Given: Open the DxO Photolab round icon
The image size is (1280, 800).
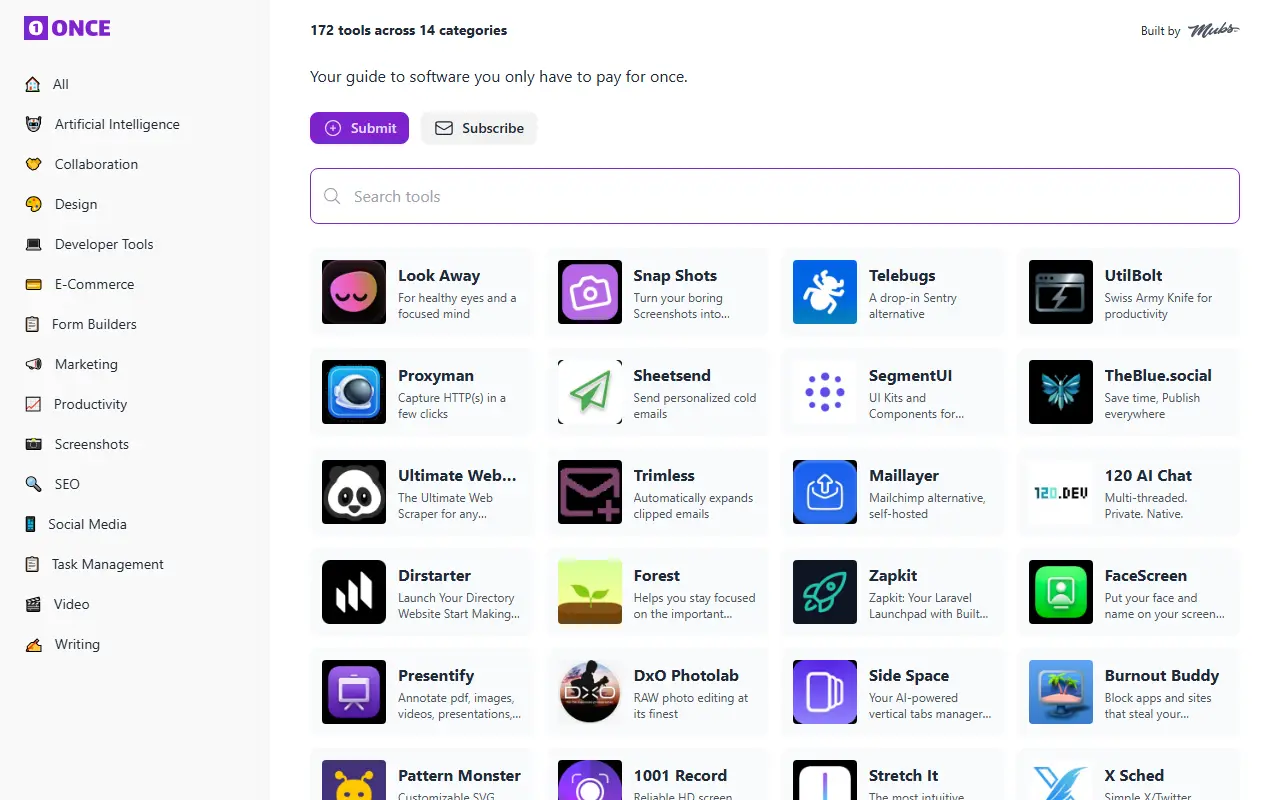Looking at the screenshot, I should (x=590, y=692).
